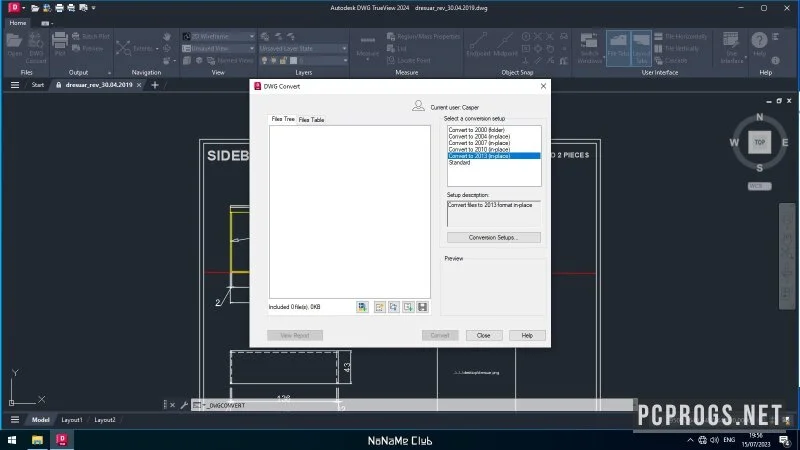Screen dimensions: 800x450
Task: Toggle Layout Tabs display in ribbon
Action: click(x=641, y=48)
